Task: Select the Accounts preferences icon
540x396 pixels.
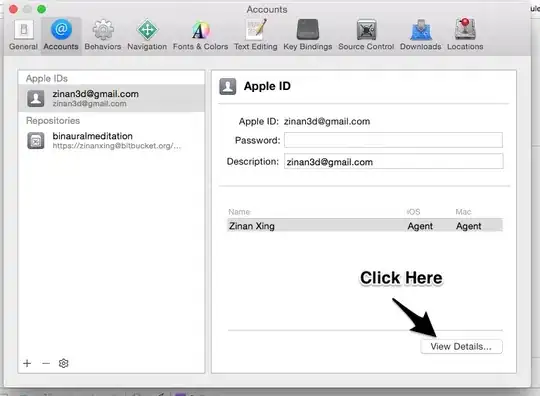Action: [x=61, y=35]
